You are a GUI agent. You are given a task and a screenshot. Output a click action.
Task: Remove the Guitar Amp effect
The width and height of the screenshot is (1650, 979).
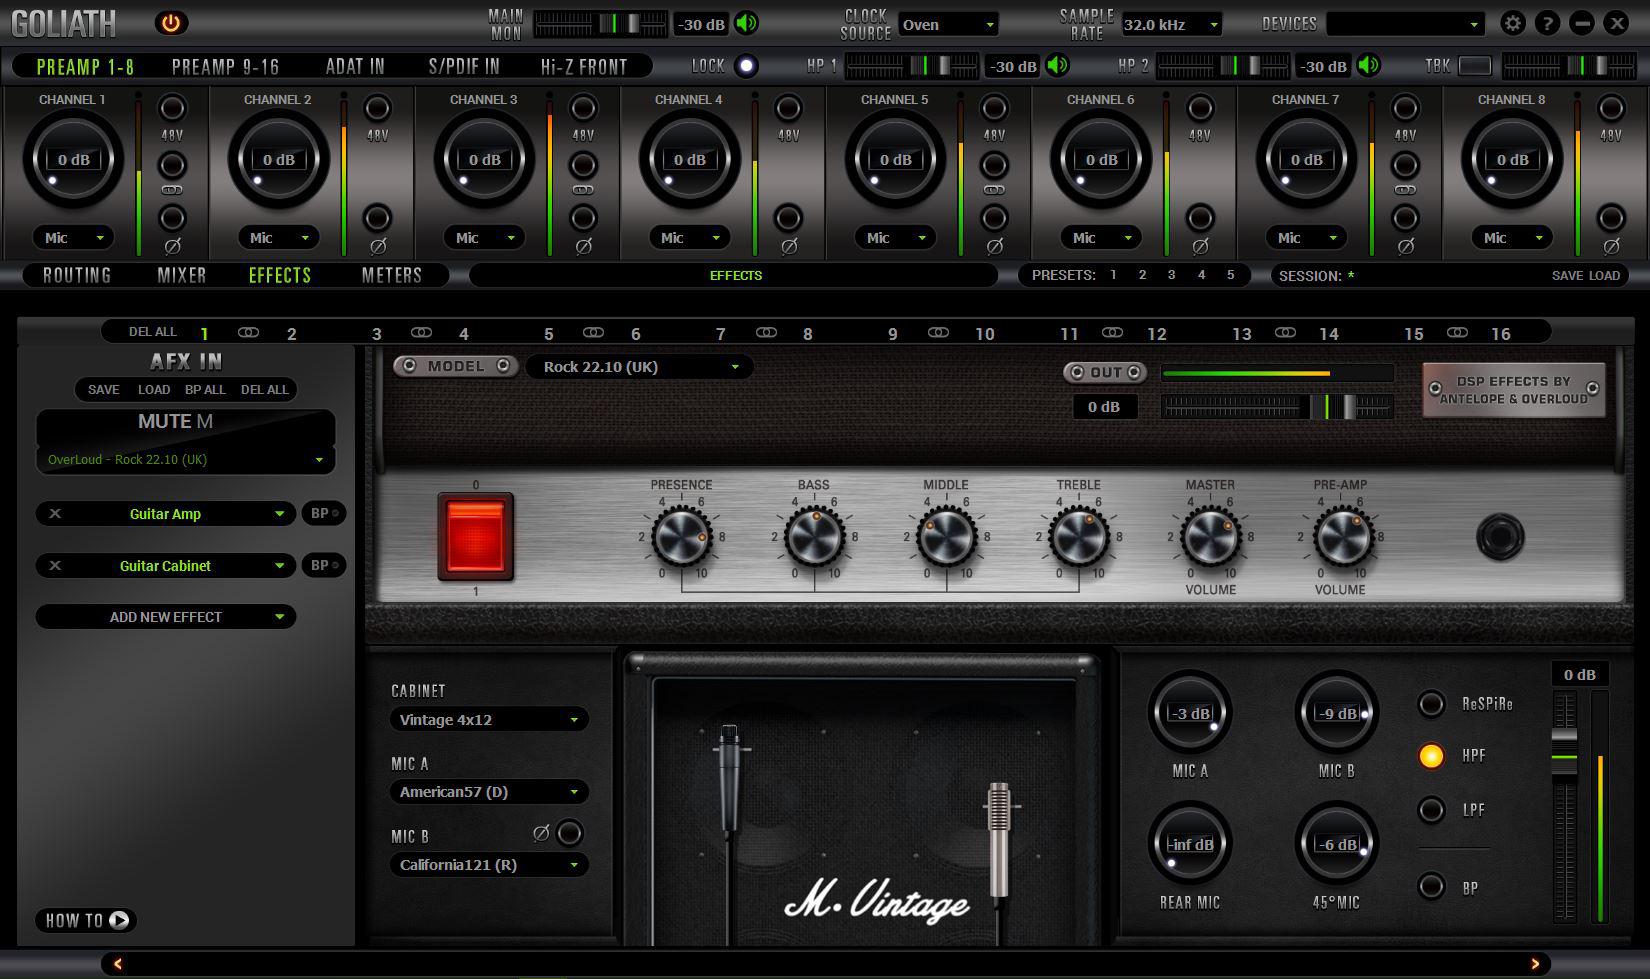coord(55,513)
